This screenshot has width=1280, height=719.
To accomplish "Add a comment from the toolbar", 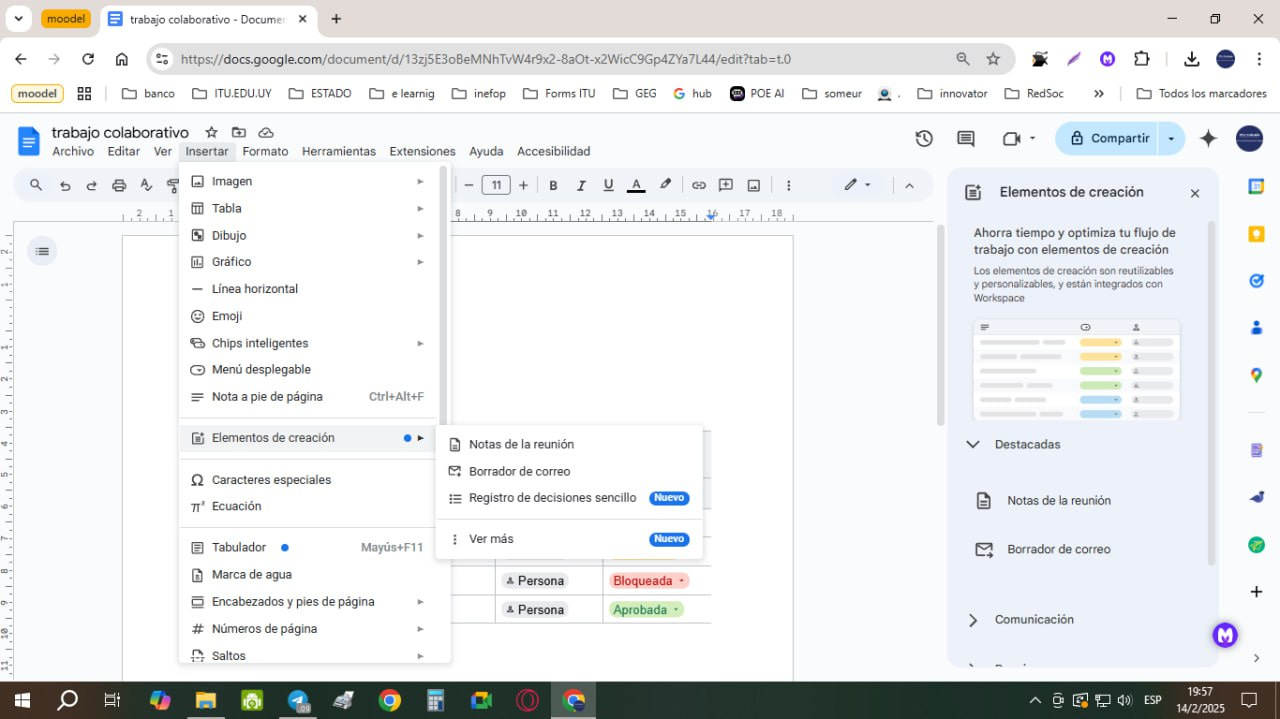I will click(x=726, y=185).
